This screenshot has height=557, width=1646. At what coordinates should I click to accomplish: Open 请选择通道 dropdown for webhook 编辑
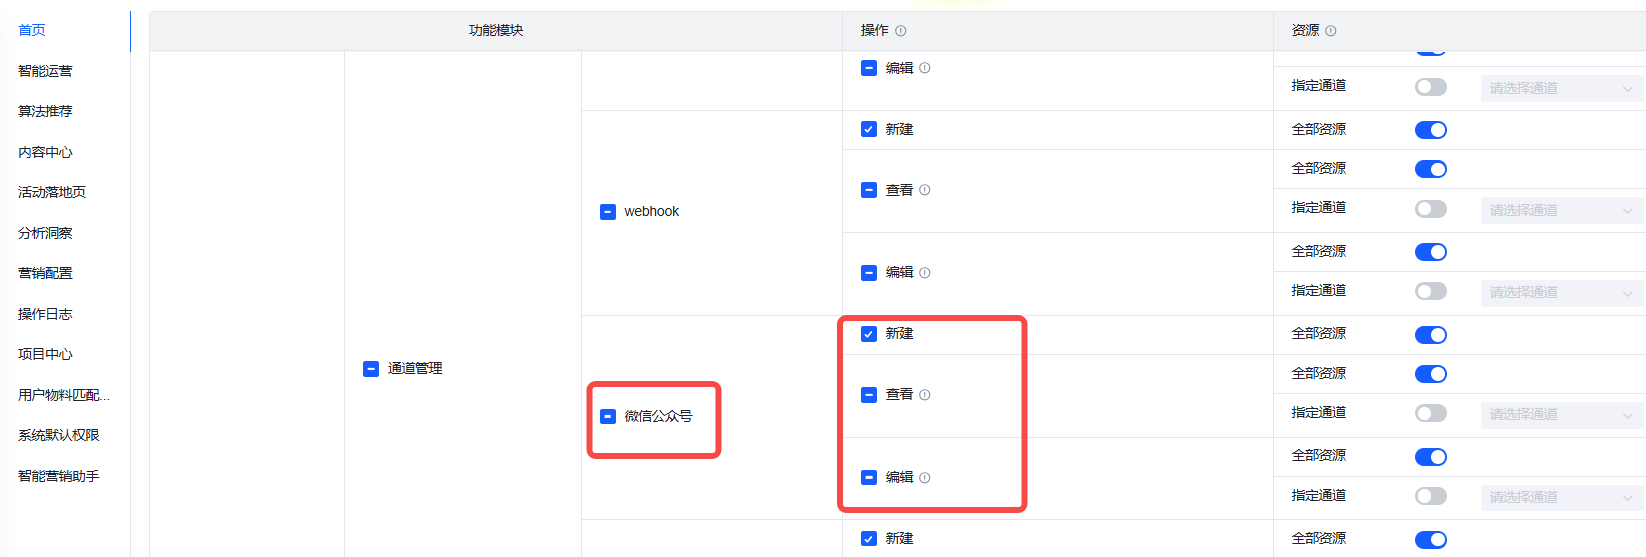1562,292
